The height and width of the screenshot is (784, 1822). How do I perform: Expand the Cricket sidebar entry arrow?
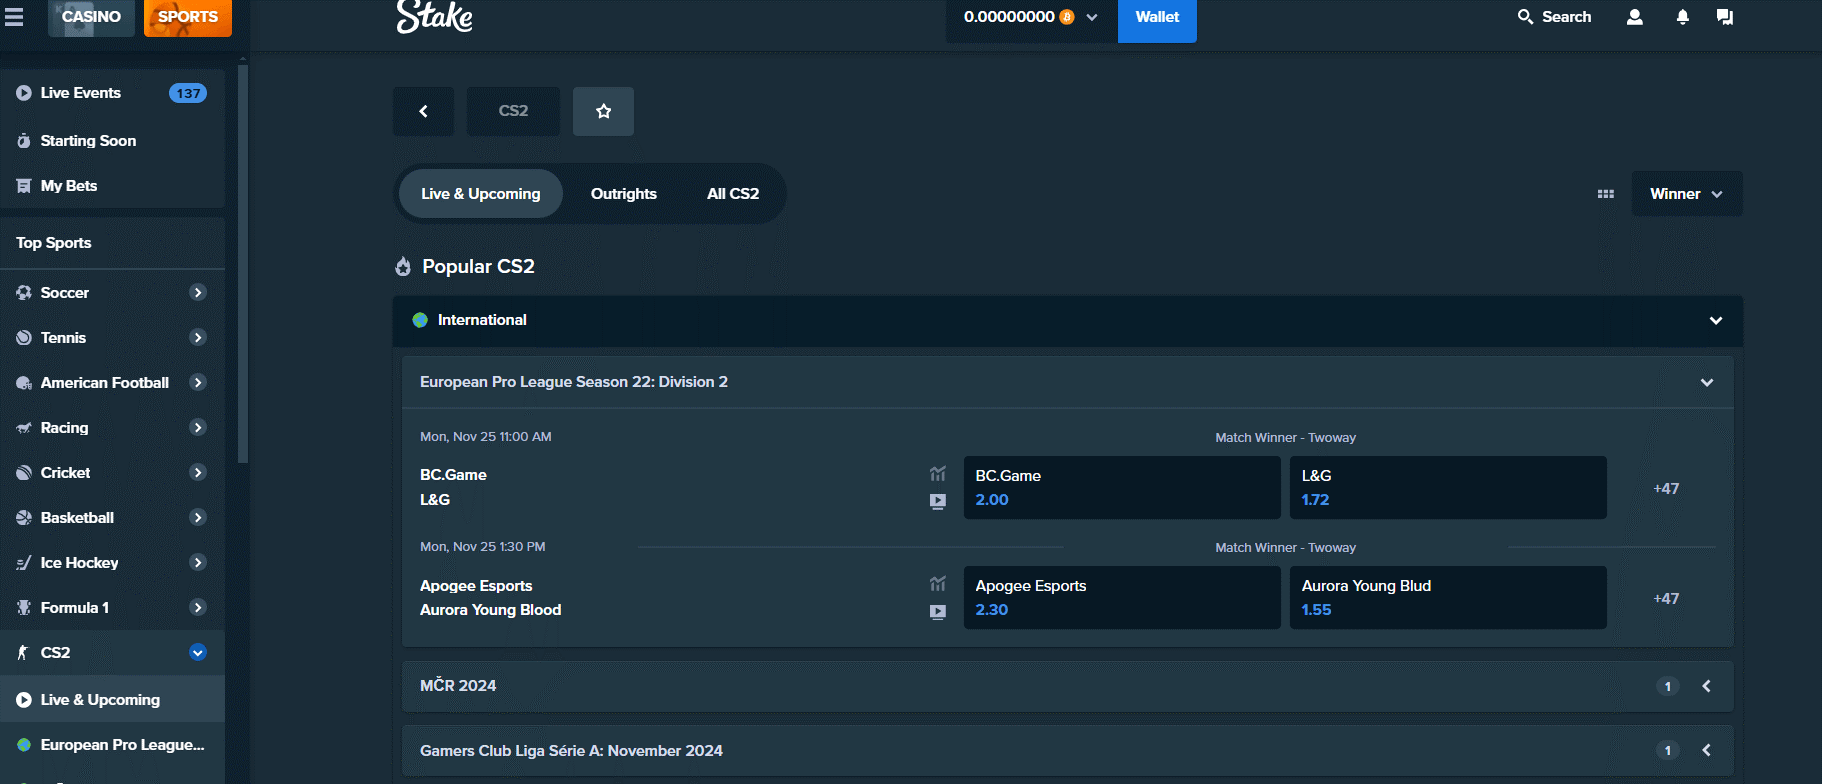click(x=198, y=473)
